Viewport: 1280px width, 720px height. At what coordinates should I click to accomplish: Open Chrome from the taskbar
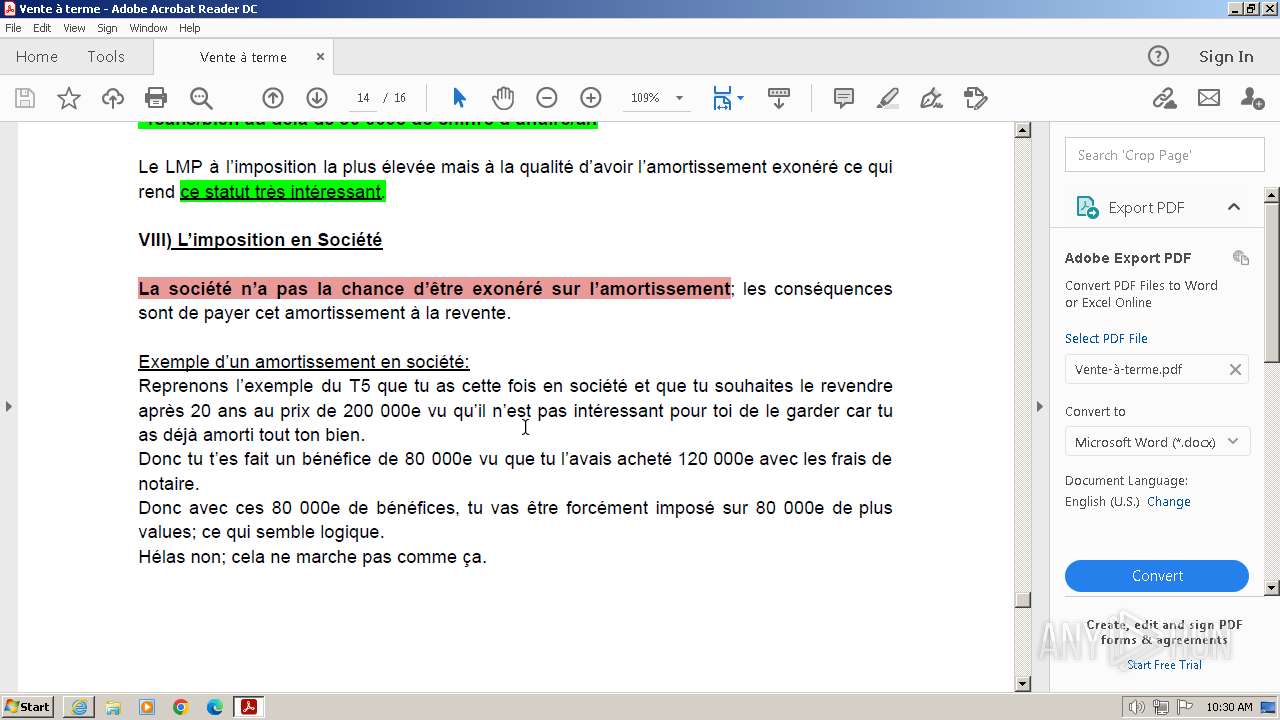pyautogui.click(x=181, y=707)
